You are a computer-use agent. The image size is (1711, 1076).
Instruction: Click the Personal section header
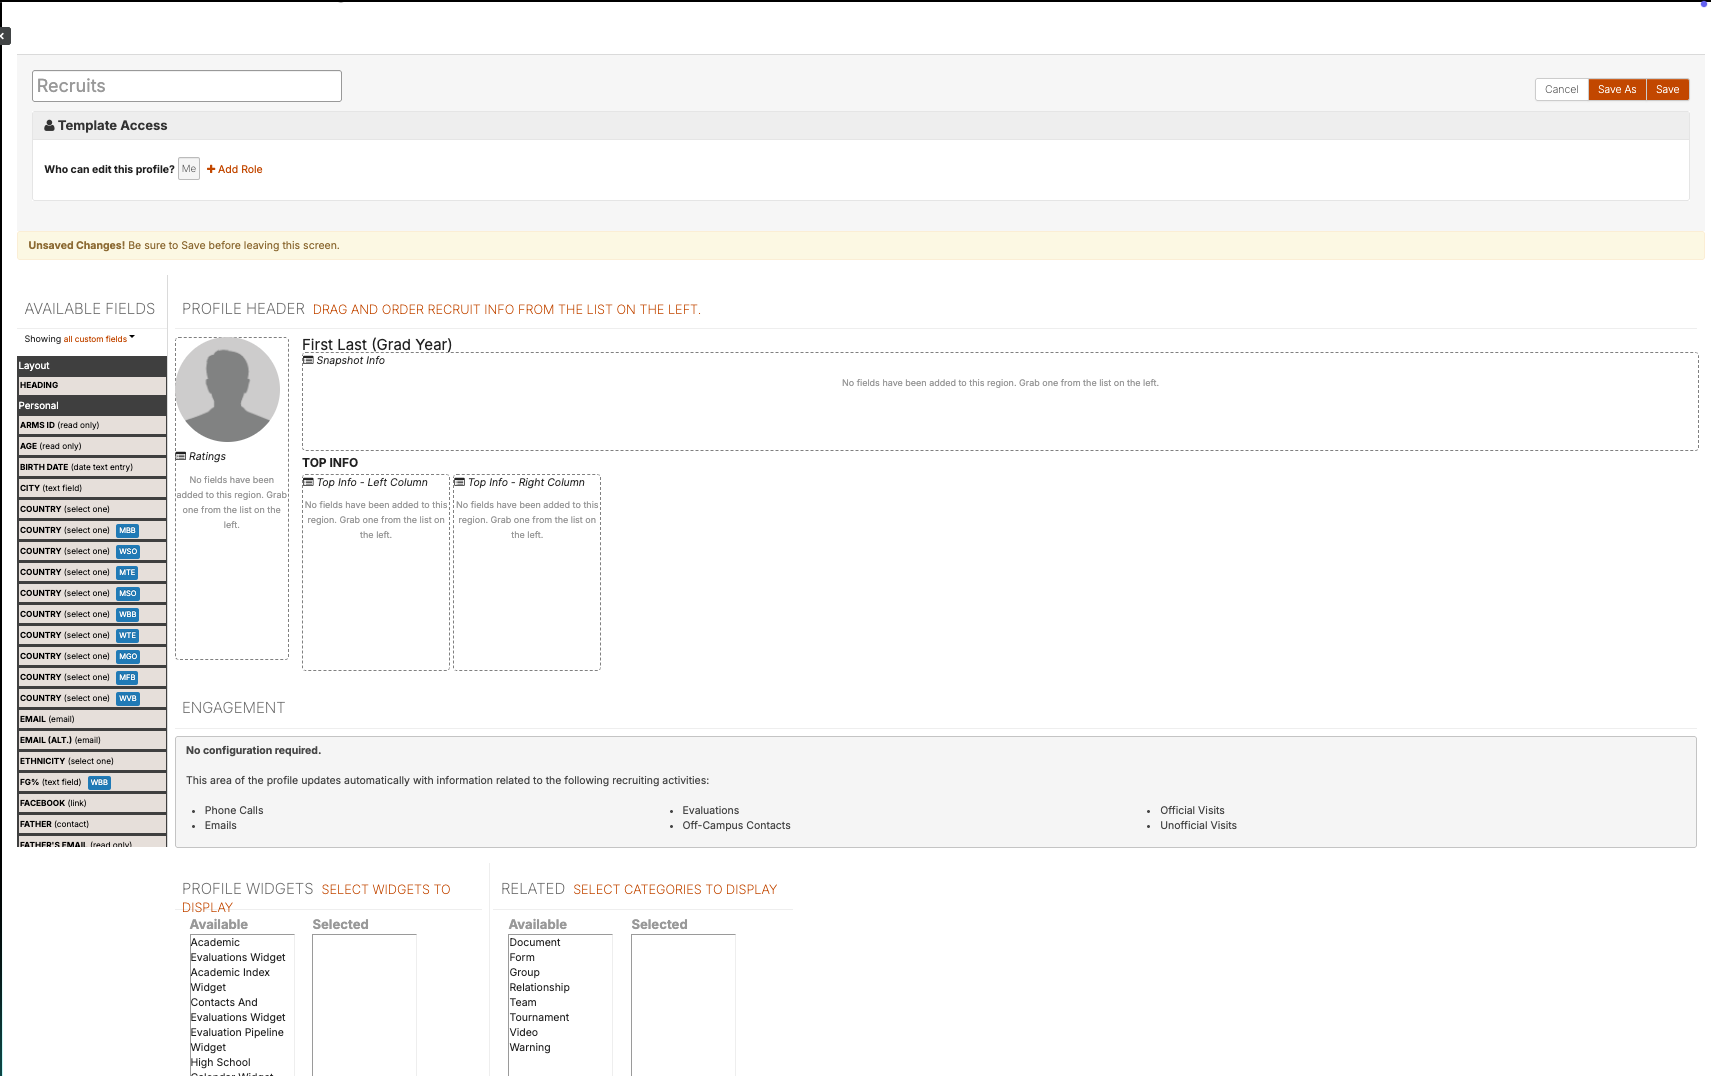click(x=92, y=405)
